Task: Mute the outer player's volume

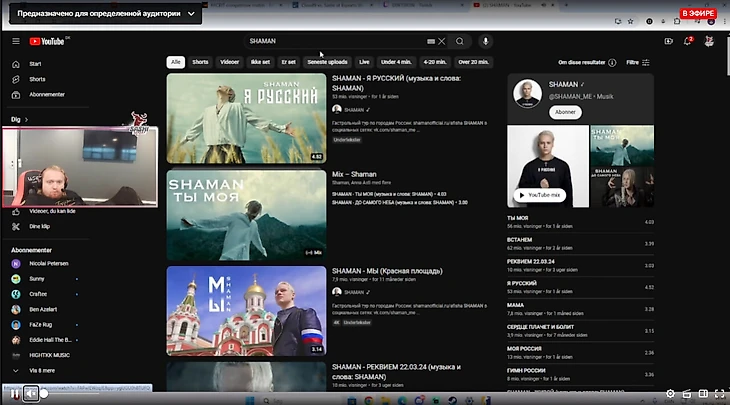Action: [31, 394]
